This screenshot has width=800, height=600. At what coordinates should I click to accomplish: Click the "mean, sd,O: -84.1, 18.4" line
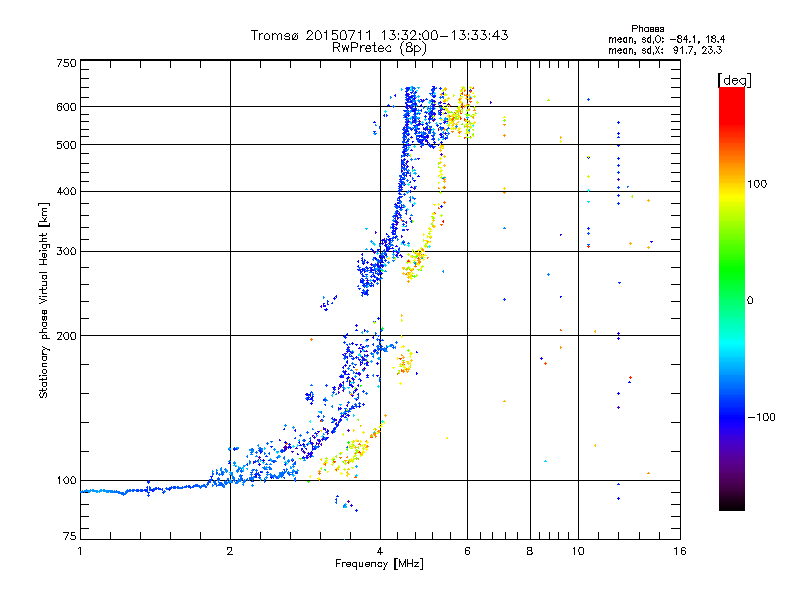(x=666, y=39)
